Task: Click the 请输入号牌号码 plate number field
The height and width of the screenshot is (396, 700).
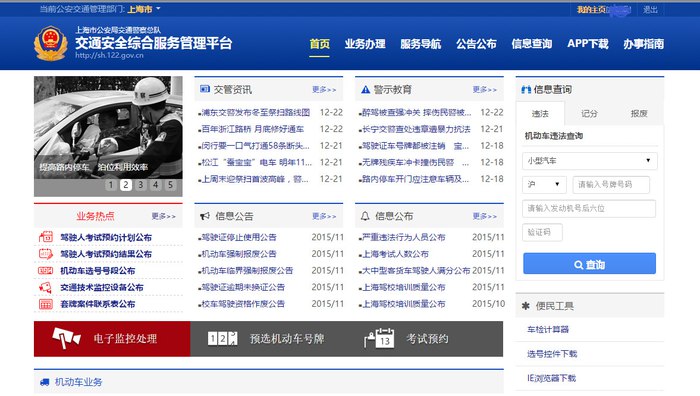Action: pyautogui.click(x=611, y=184)
